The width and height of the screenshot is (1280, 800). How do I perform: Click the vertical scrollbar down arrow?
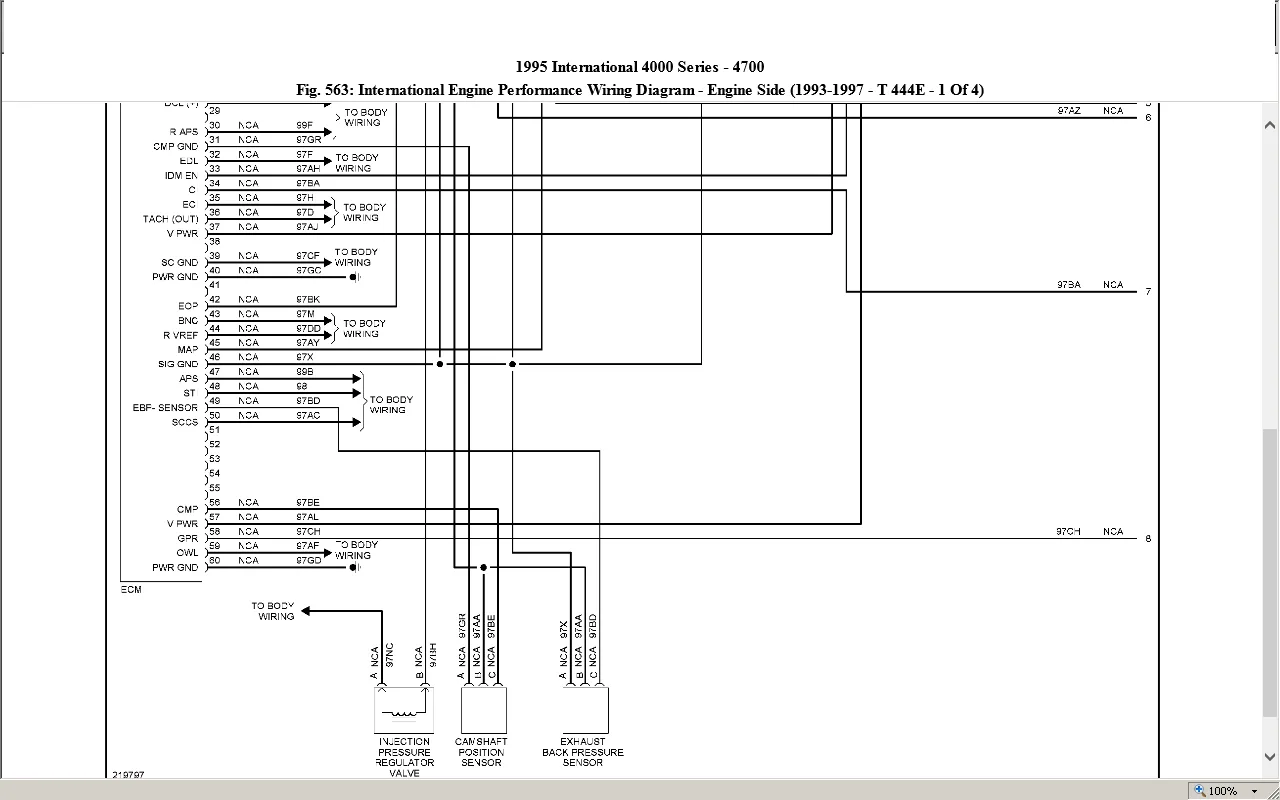(1270, 758)
